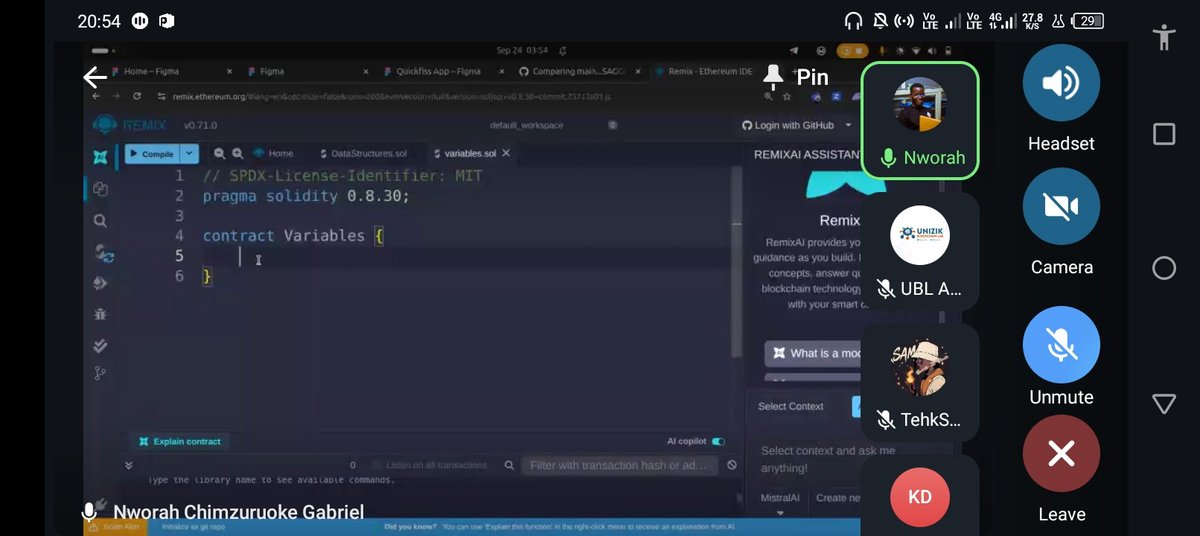The width and height of the screenshot is (1200, 536).
Task: Unmute the microphone
Action: pos(1061,345)
